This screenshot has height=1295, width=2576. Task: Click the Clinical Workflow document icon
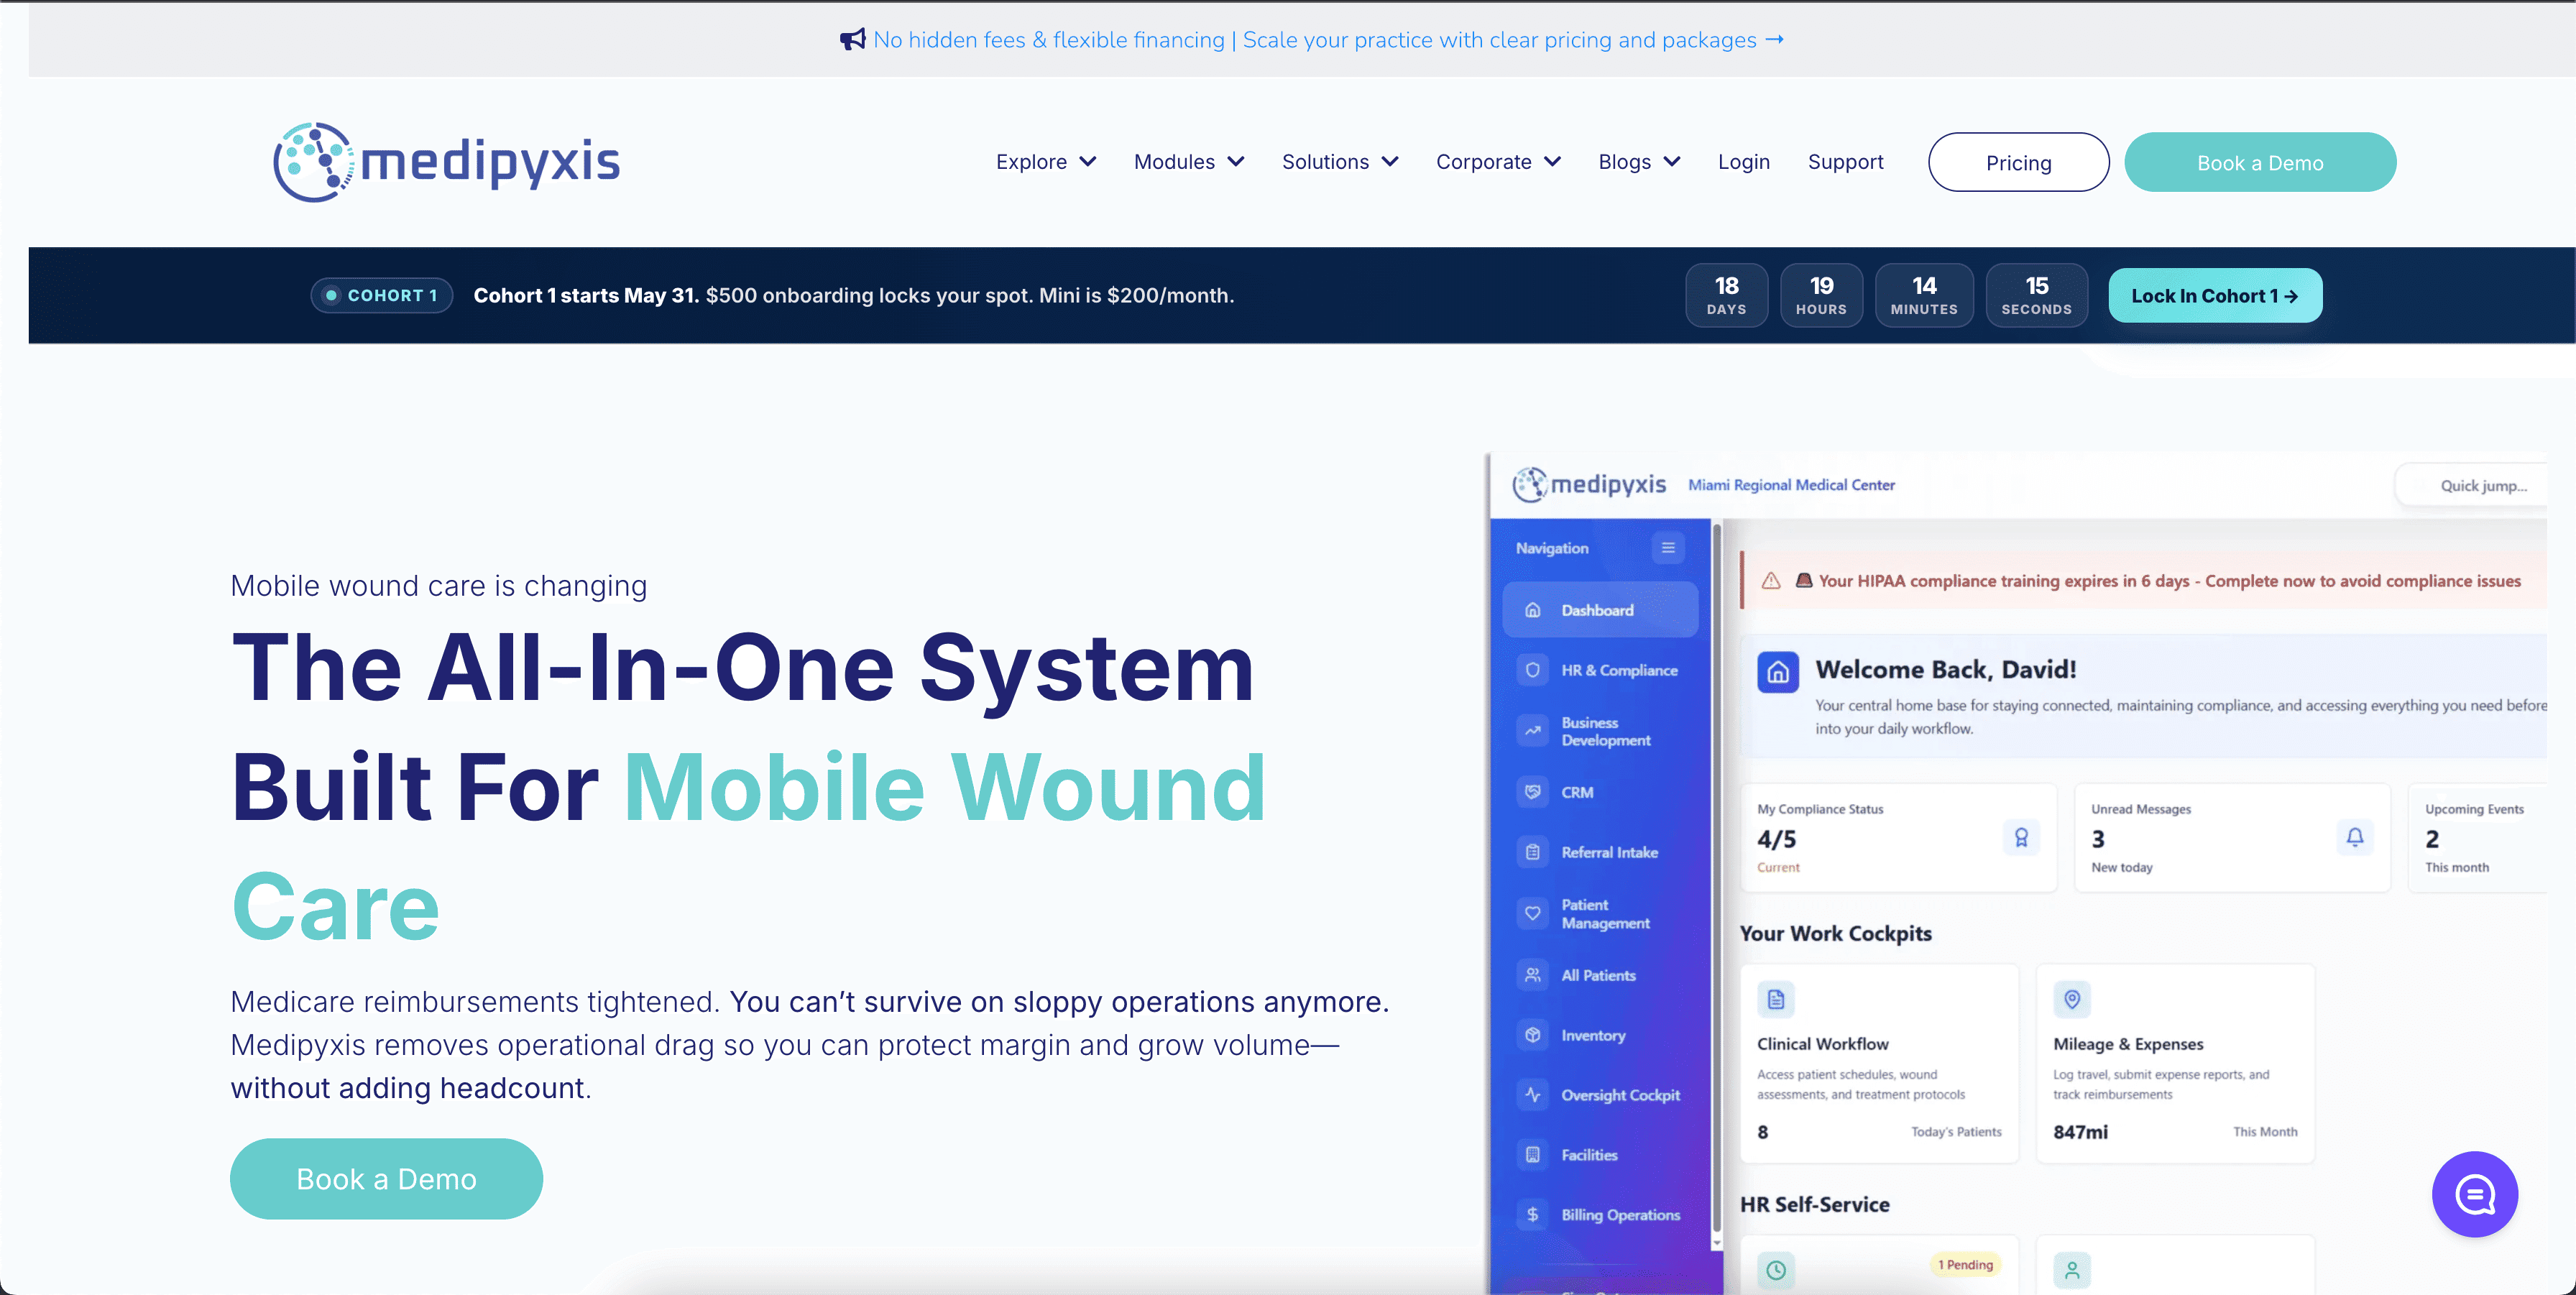pos(1776,999)
